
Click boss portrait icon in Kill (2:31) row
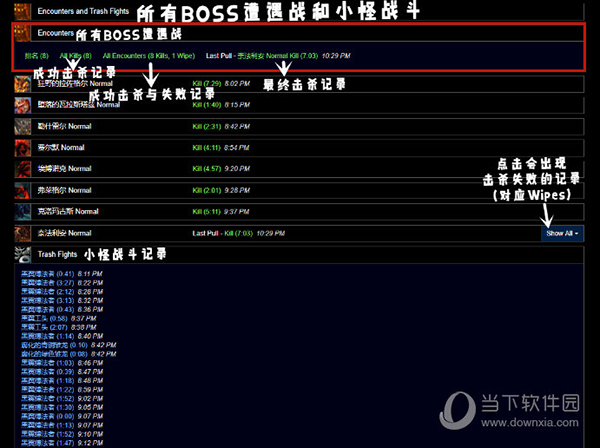[x=22, y=127]
